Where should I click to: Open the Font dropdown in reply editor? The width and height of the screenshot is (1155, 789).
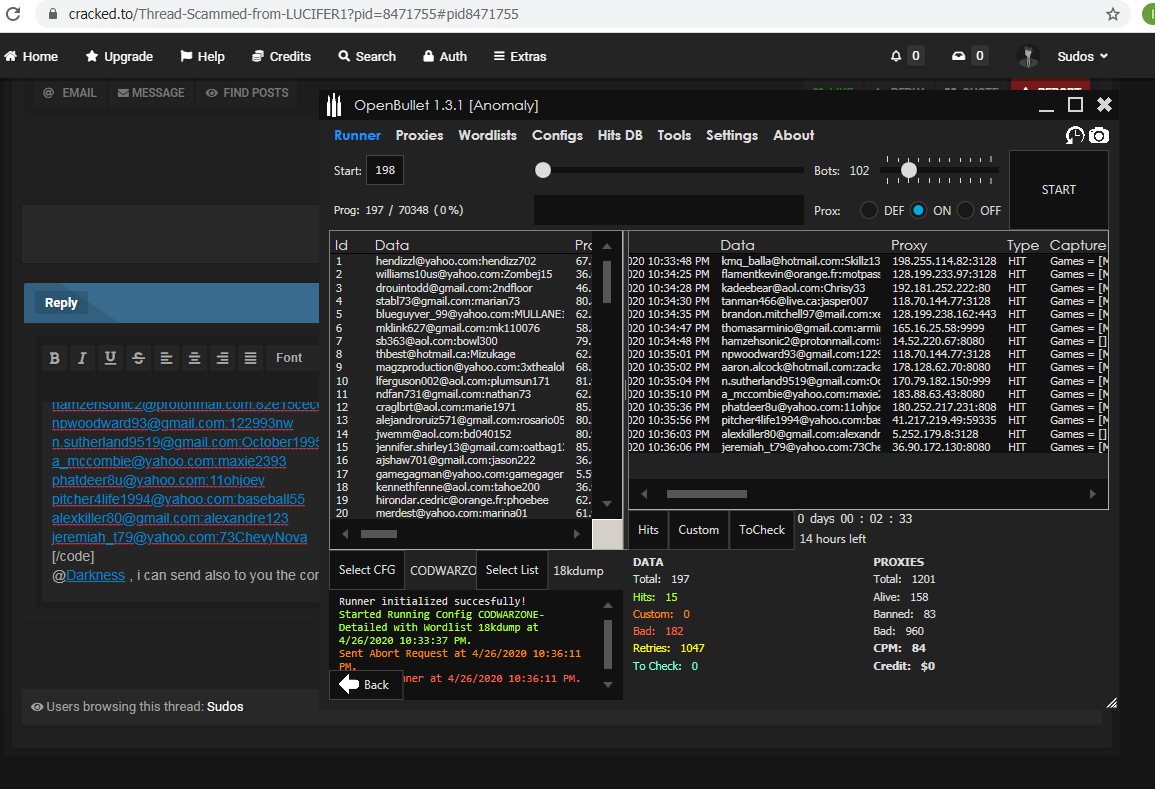click(289, 358)
